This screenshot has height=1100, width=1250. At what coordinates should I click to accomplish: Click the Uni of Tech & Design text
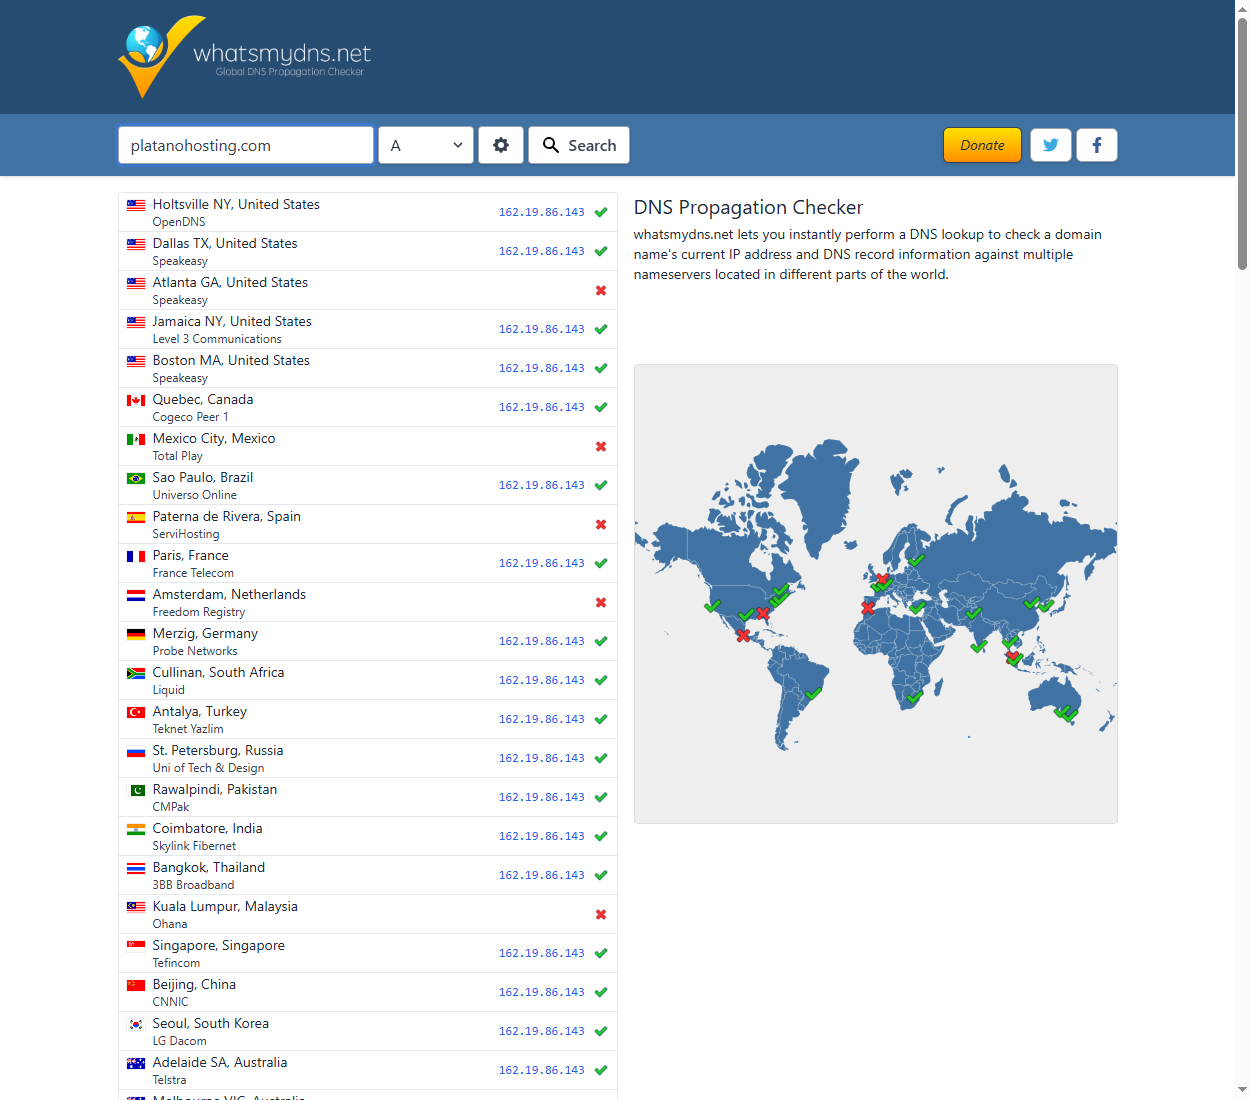[208, 768]
